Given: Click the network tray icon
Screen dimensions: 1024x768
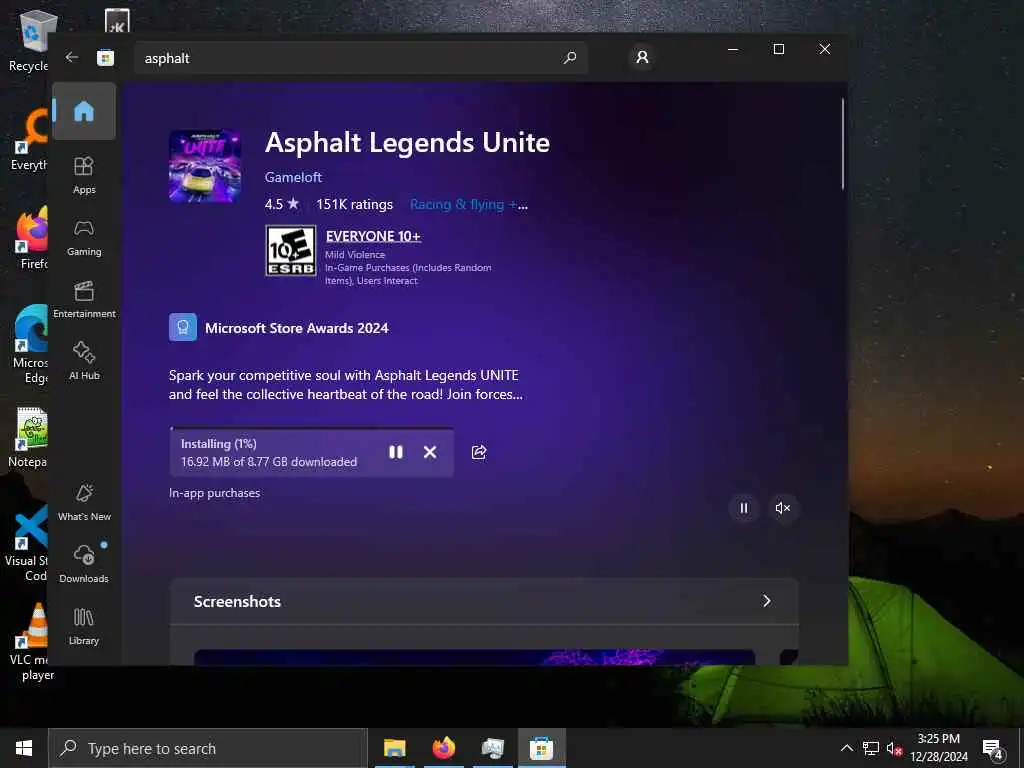Looking at the screenshot, I should tap(871, 748).
